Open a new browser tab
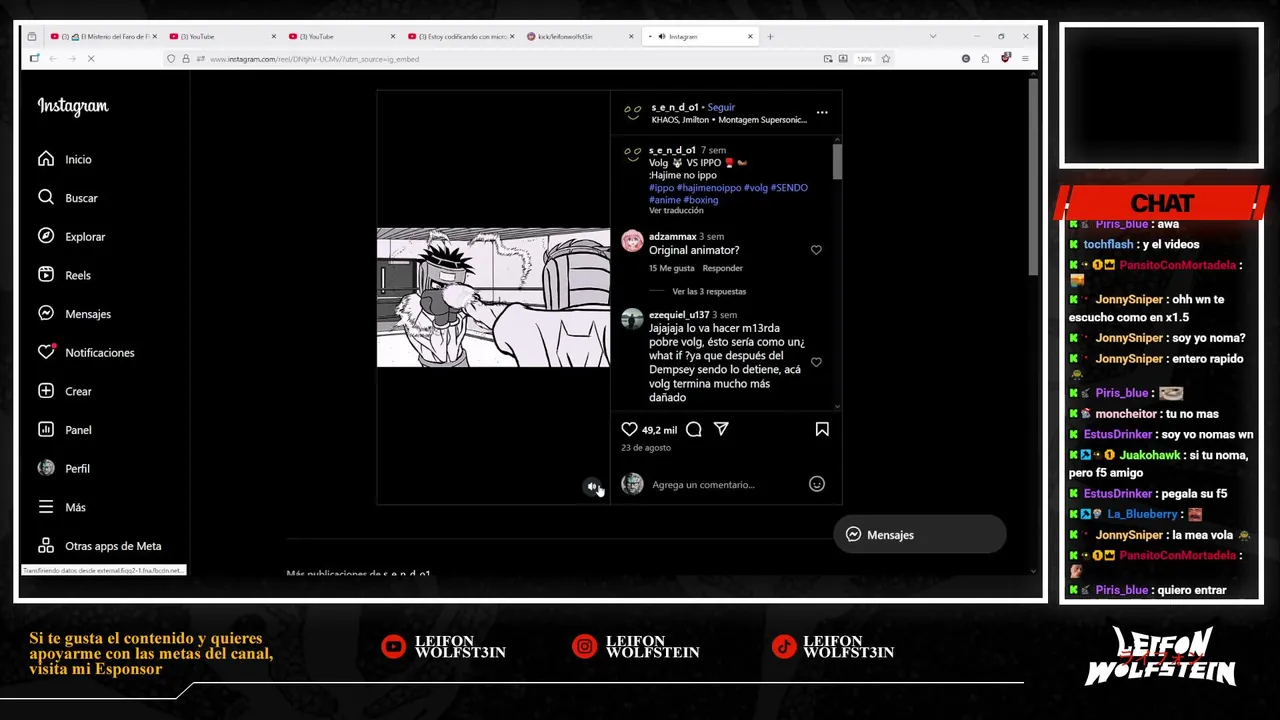Viewport: 1280px width, 720px height. 770,36
